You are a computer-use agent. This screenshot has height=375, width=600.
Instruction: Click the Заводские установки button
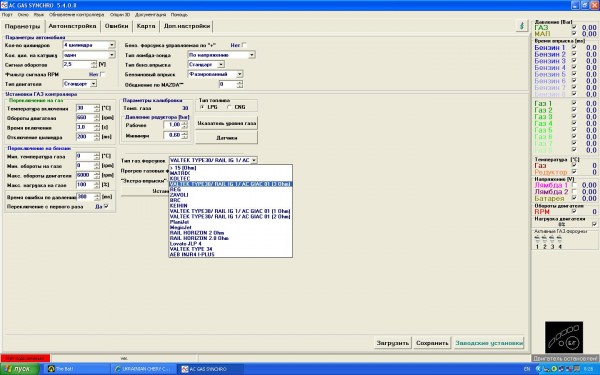489,343
